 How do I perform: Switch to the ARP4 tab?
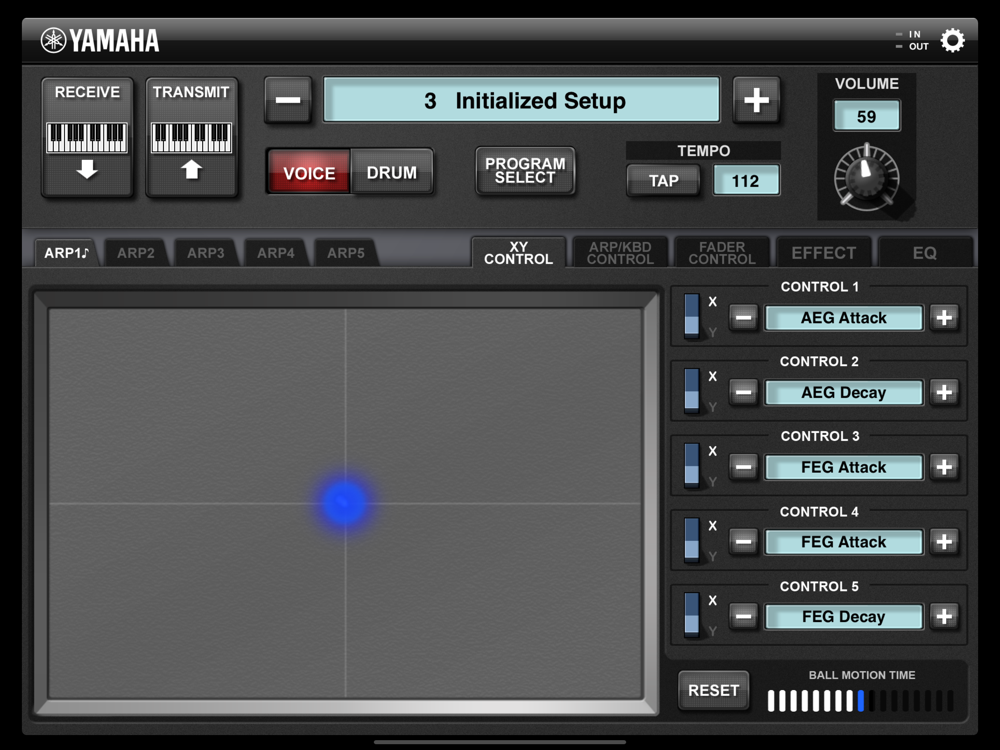pyautogui.click(x=276, y=253)
